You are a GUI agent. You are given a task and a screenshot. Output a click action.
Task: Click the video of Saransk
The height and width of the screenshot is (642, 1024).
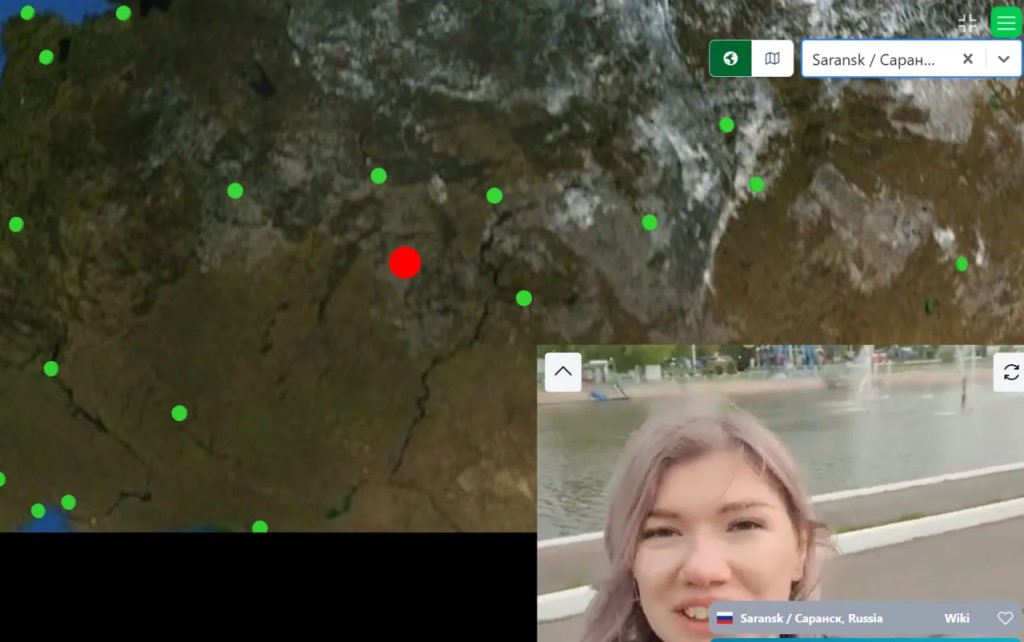[x=780, y=493]
